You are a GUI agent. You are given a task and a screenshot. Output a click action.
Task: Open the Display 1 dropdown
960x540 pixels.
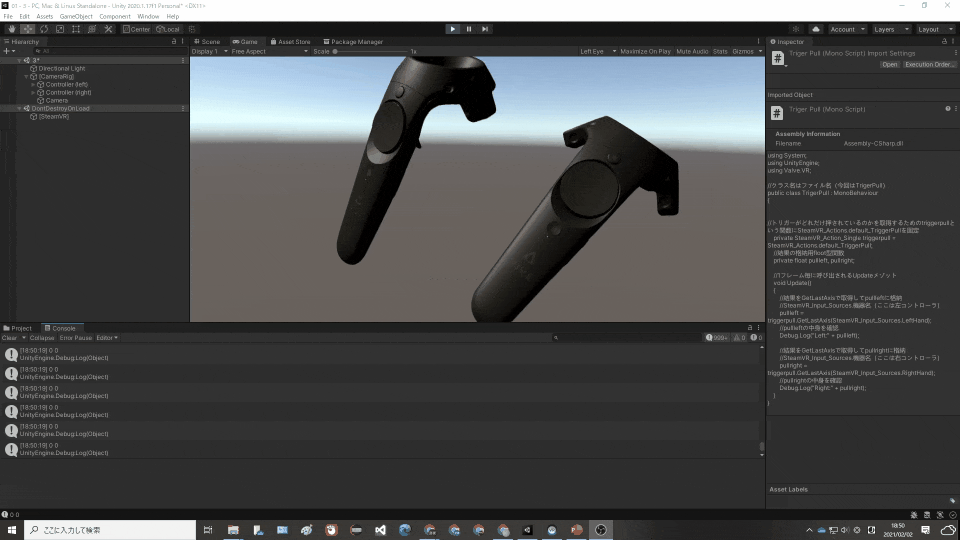point(209,51)
